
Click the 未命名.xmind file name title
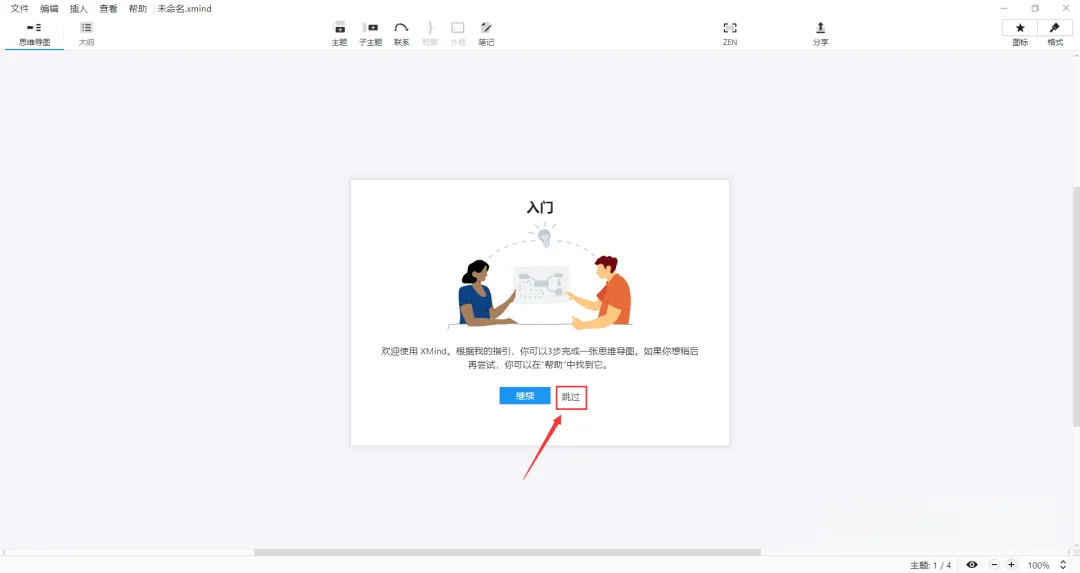click(185, 8)
